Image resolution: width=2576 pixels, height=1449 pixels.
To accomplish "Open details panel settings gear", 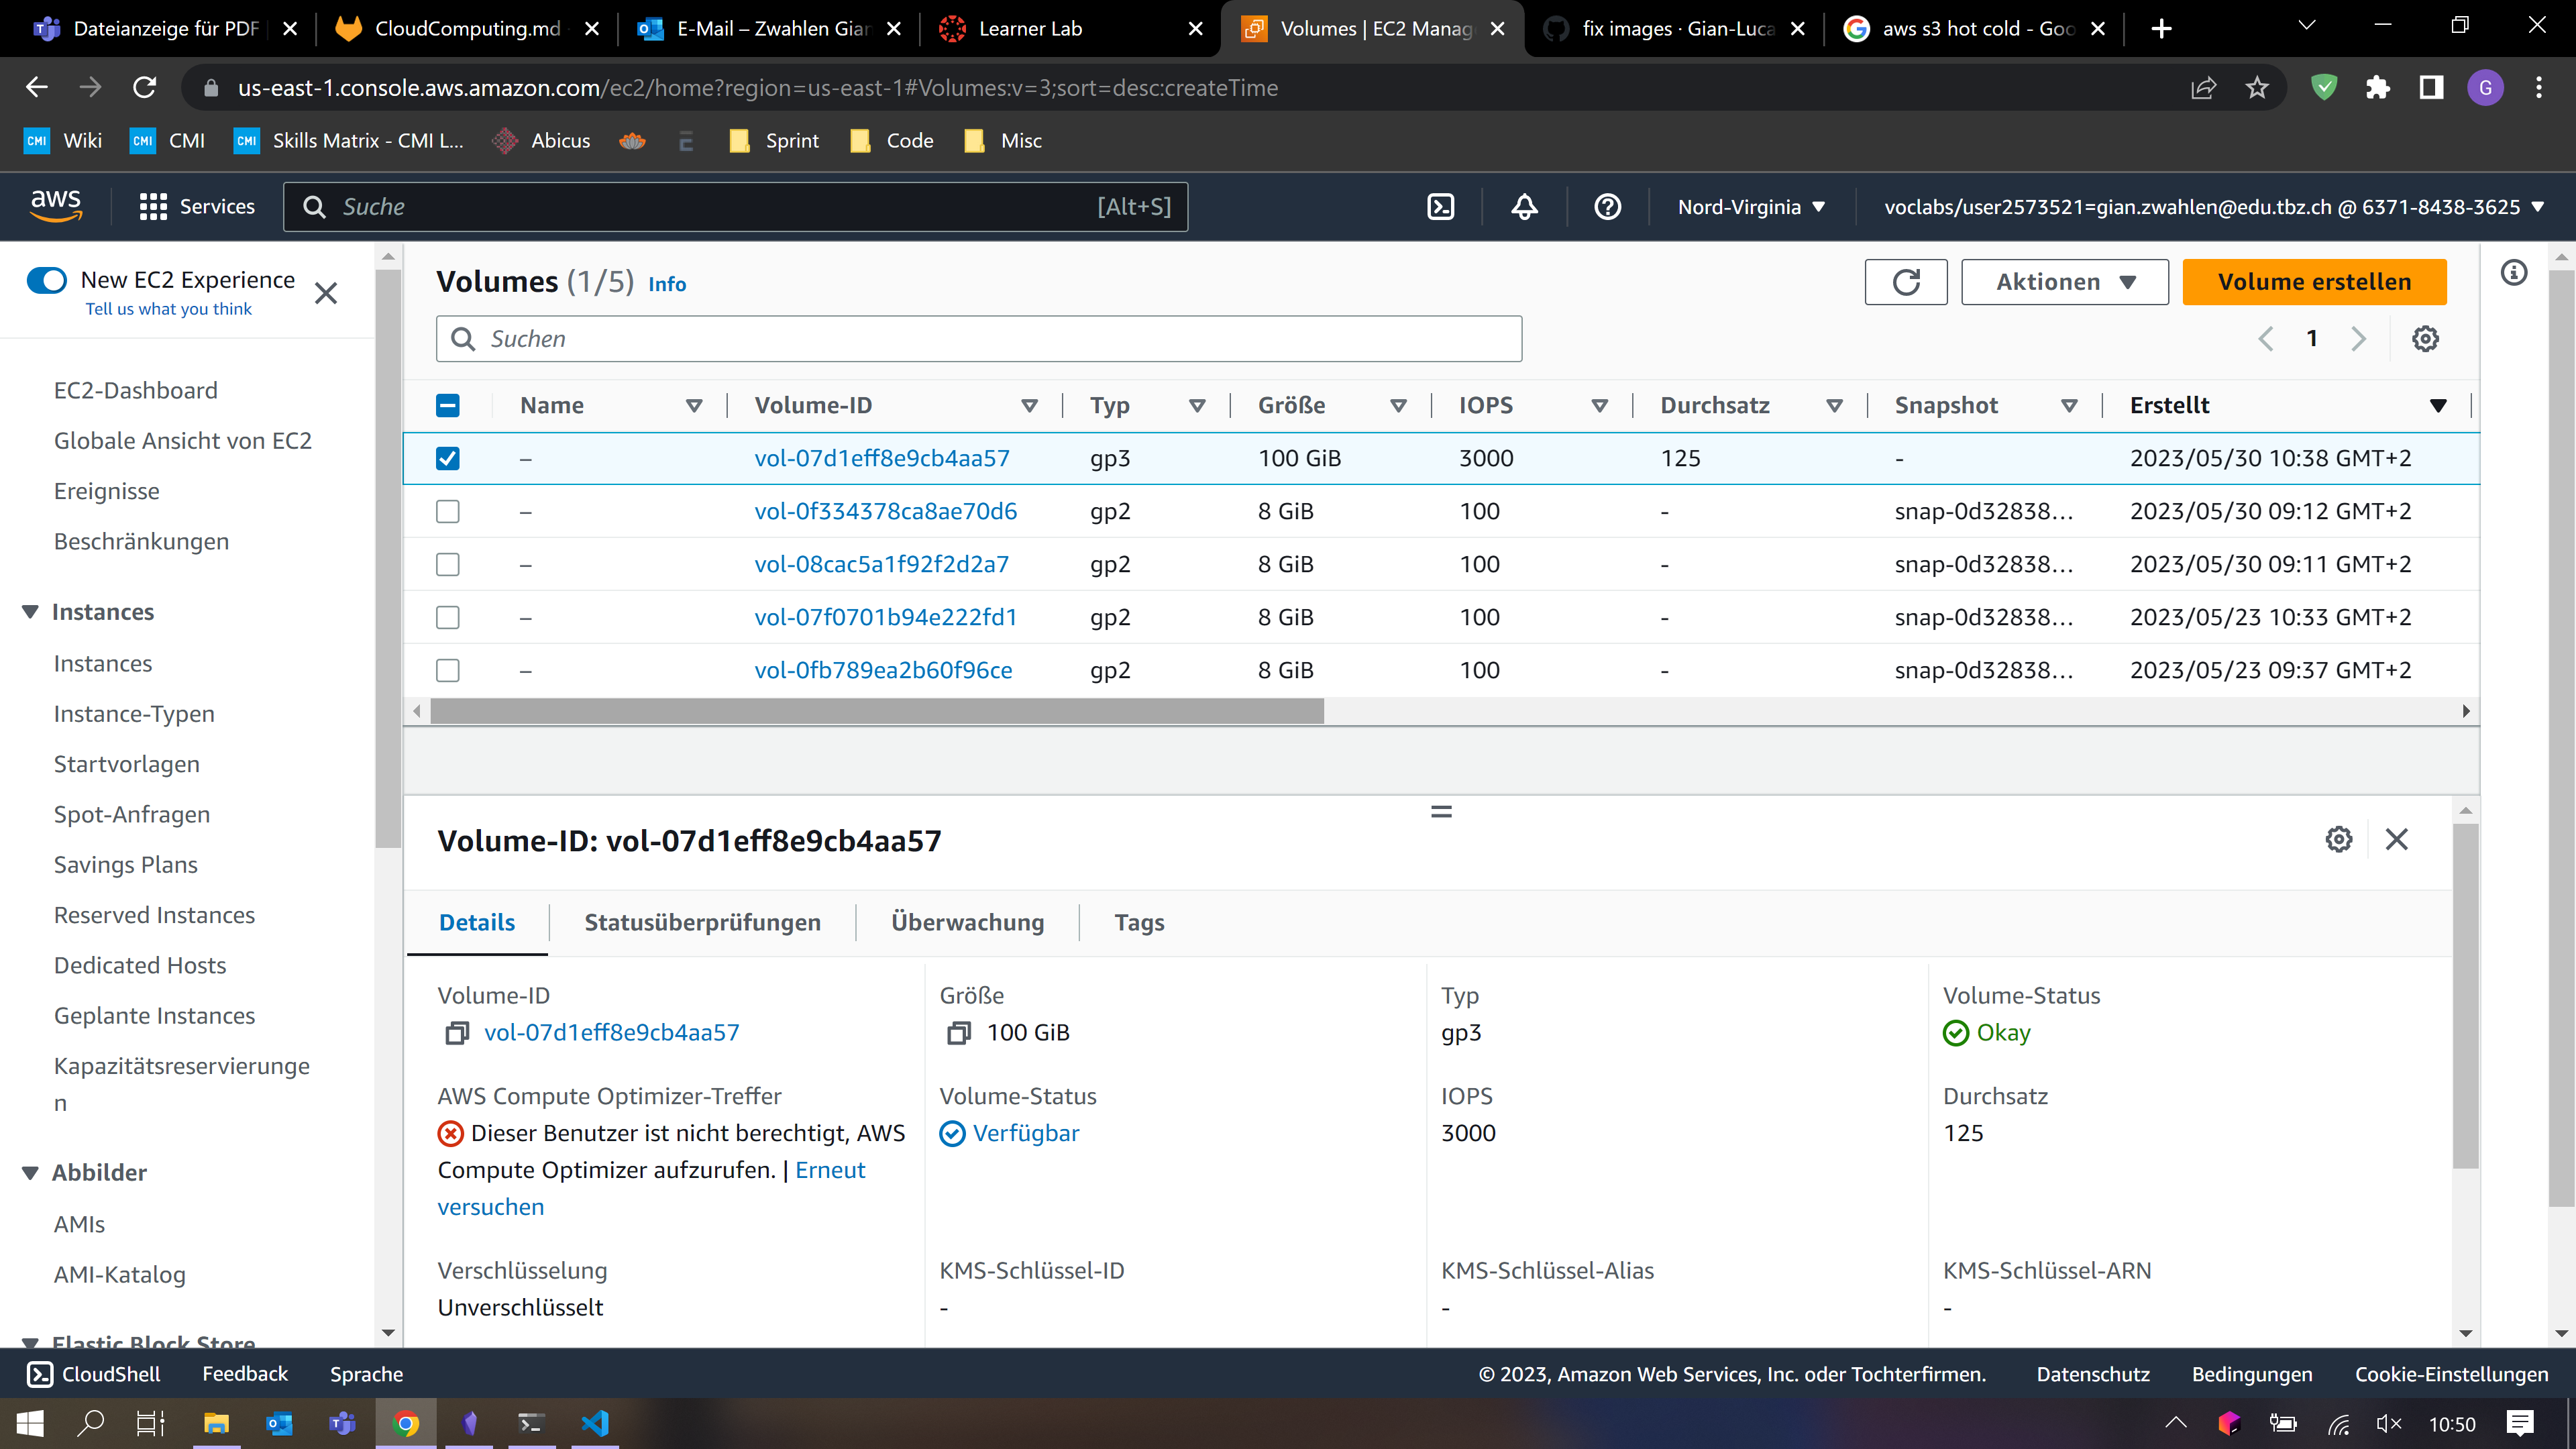I will [2338, 839].
